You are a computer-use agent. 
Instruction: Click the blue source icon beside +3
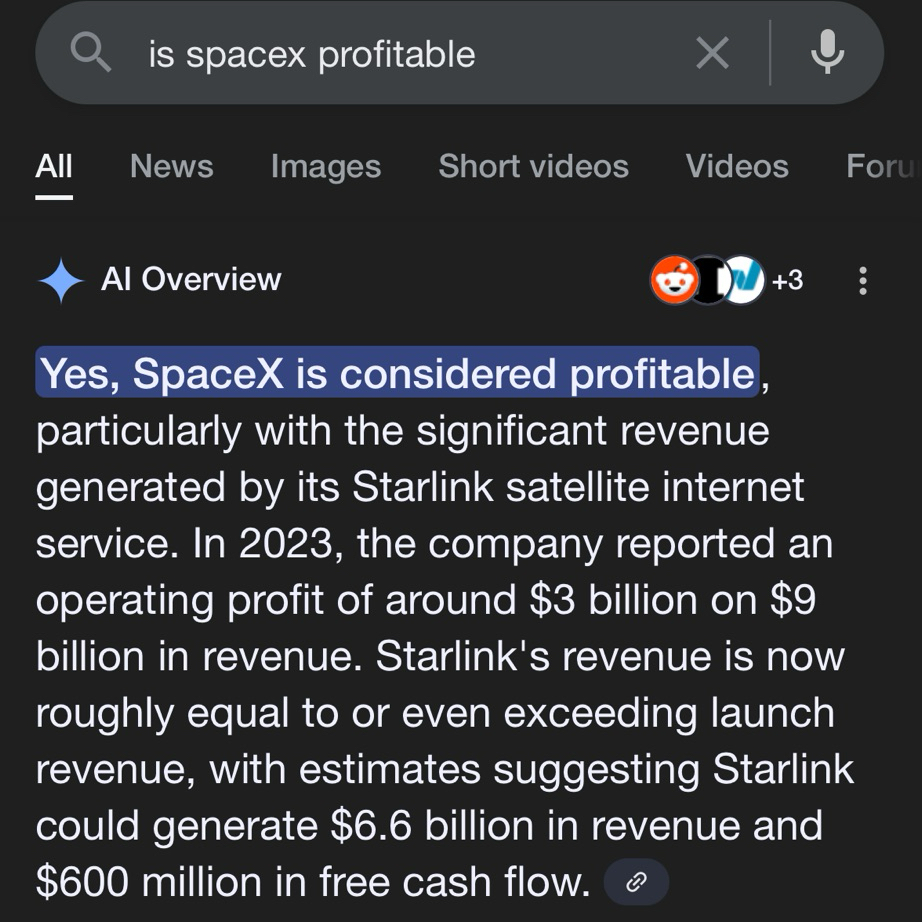pyautogui.click(x=745, y=280)
